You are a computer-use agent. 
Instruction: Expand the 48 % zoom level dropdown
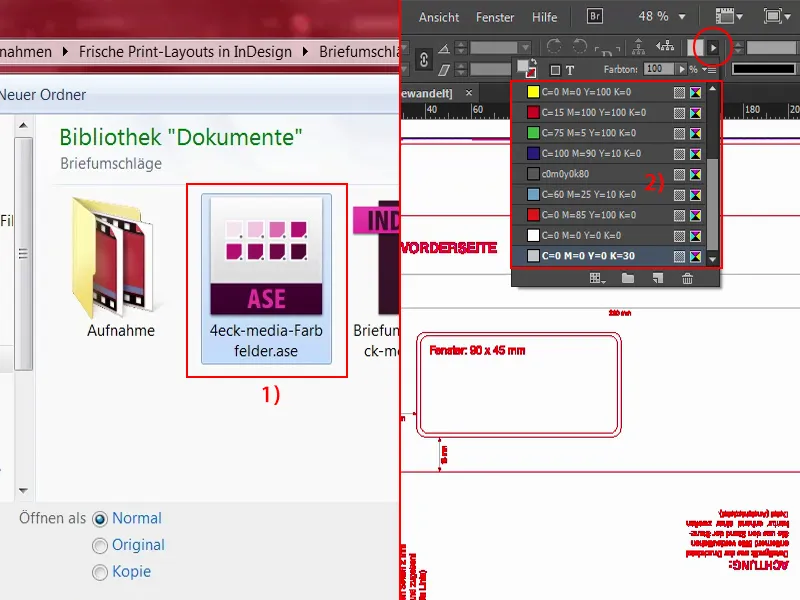682,17
